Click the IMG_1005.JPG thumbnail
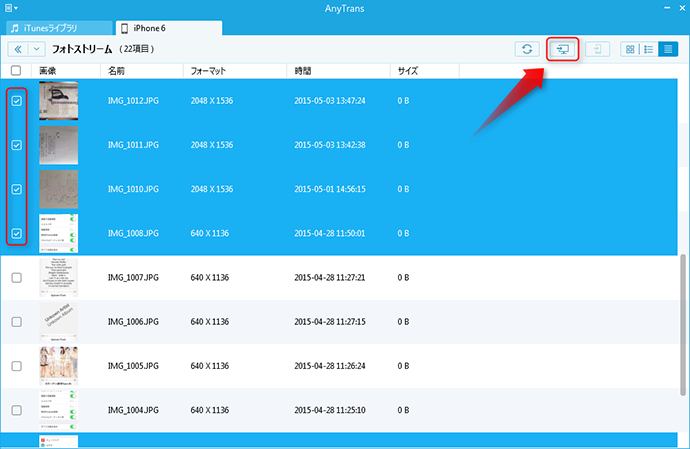690x449 pixels. click(59, 366)
